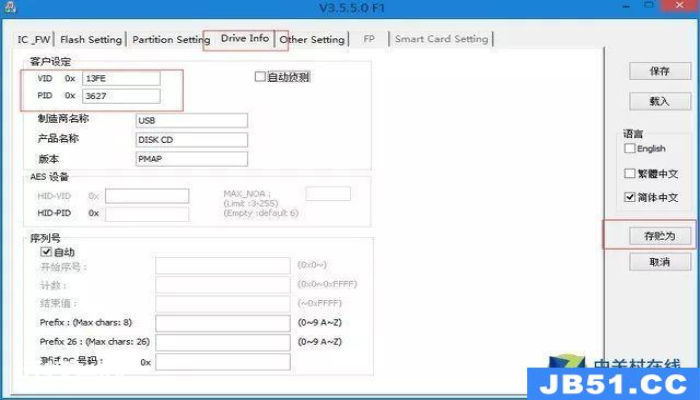Toggle the 简体中文 language checkbox
The width and height of the screenshot is (700, 400).
click(x=629, y=197)
